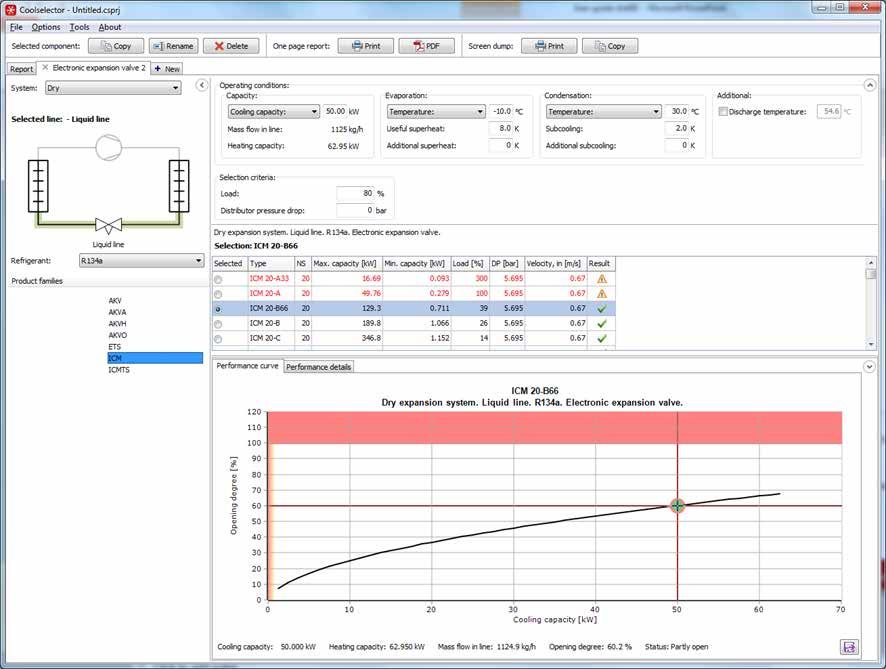Select the AKVO product family
The image size is (886, 669).
click(118, 335)
